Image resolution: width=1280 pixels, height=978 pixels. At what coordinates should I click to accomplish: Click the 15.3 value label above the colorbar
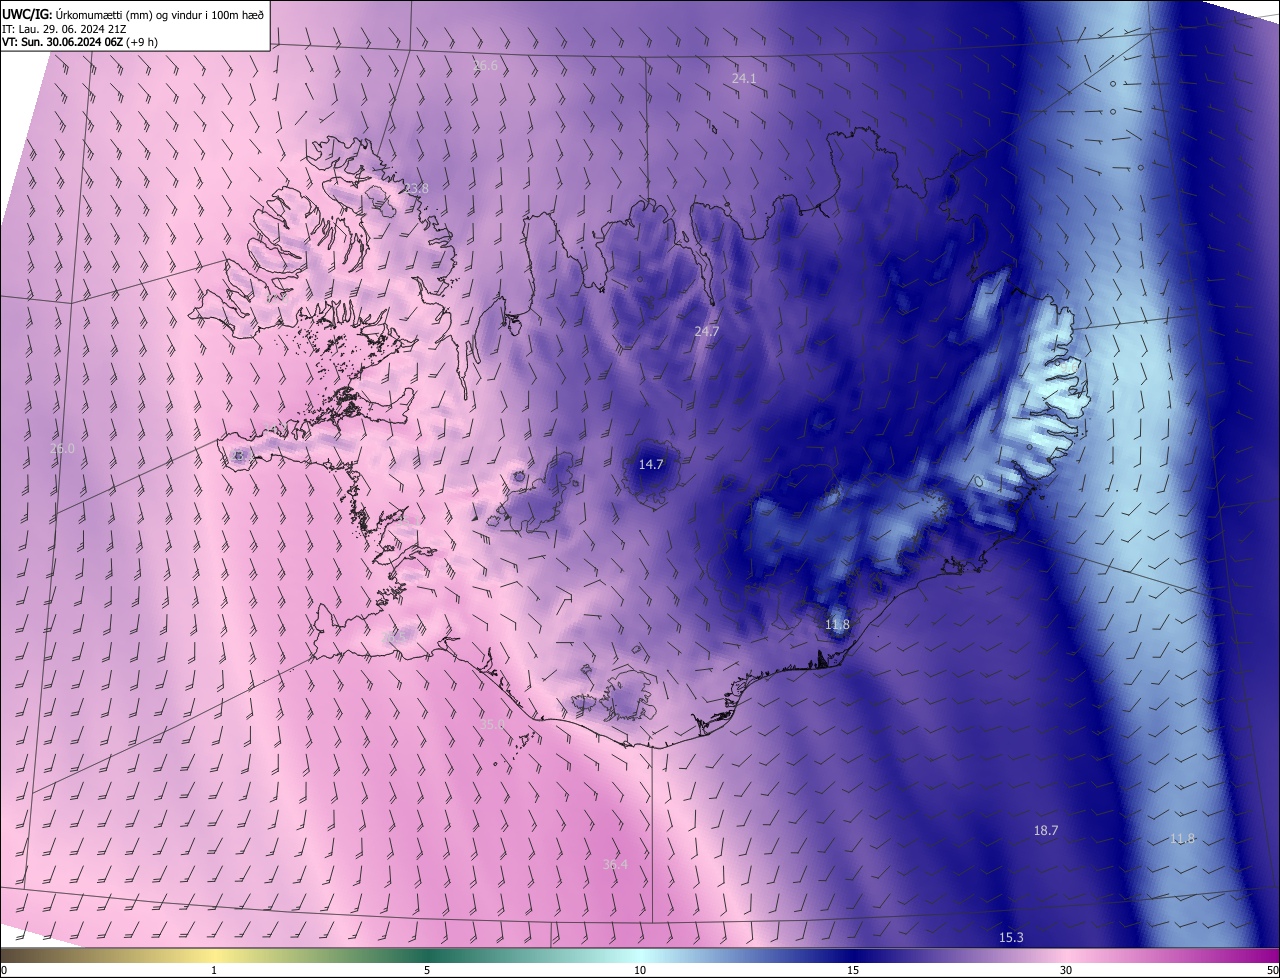1011,937
